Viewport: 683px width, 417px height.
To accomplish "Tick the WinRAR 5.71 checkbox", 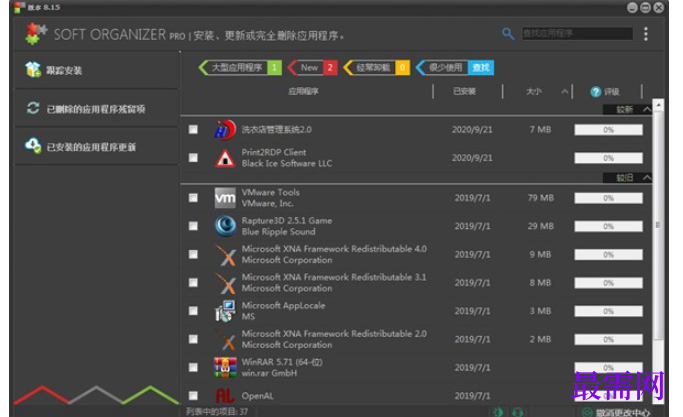I will [193, 367].
